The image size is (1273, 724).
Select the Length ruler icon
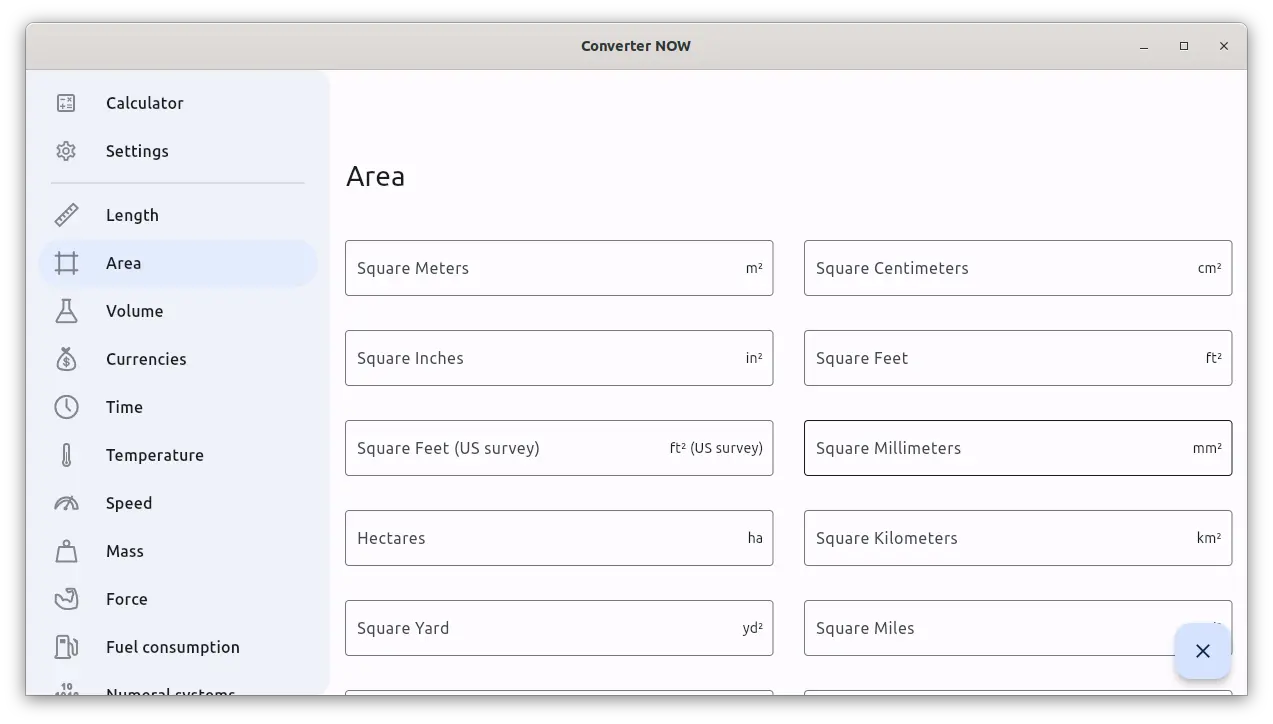66,215
